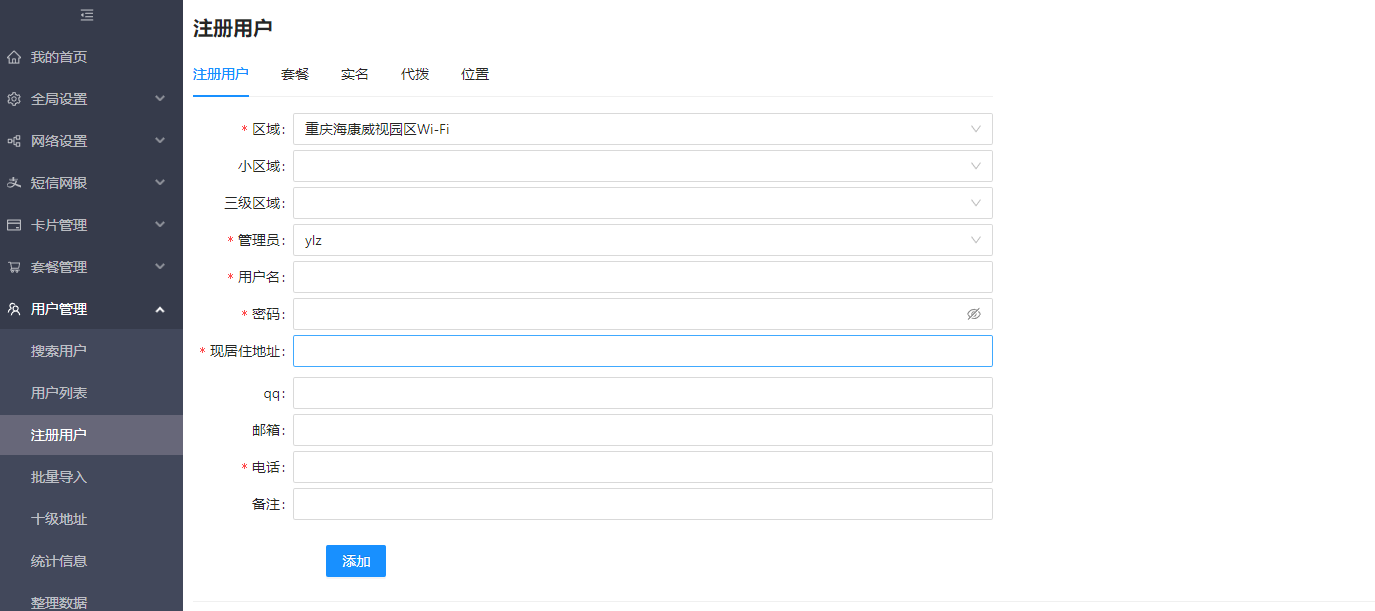Switch to the 实名 tab
This screenshot has height=611, width=1375.
[x=355, y=74]
